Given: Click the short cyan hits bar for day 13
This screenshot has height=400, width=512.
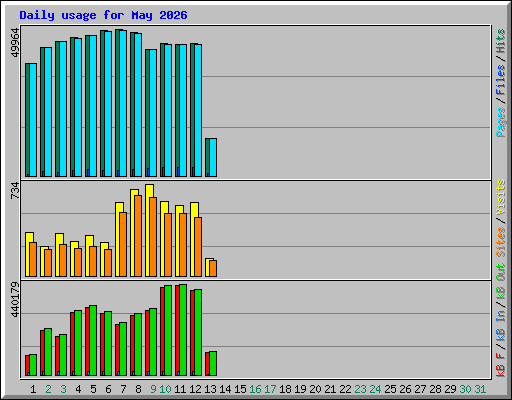Looking at the screenshot, I should (213, 157).
